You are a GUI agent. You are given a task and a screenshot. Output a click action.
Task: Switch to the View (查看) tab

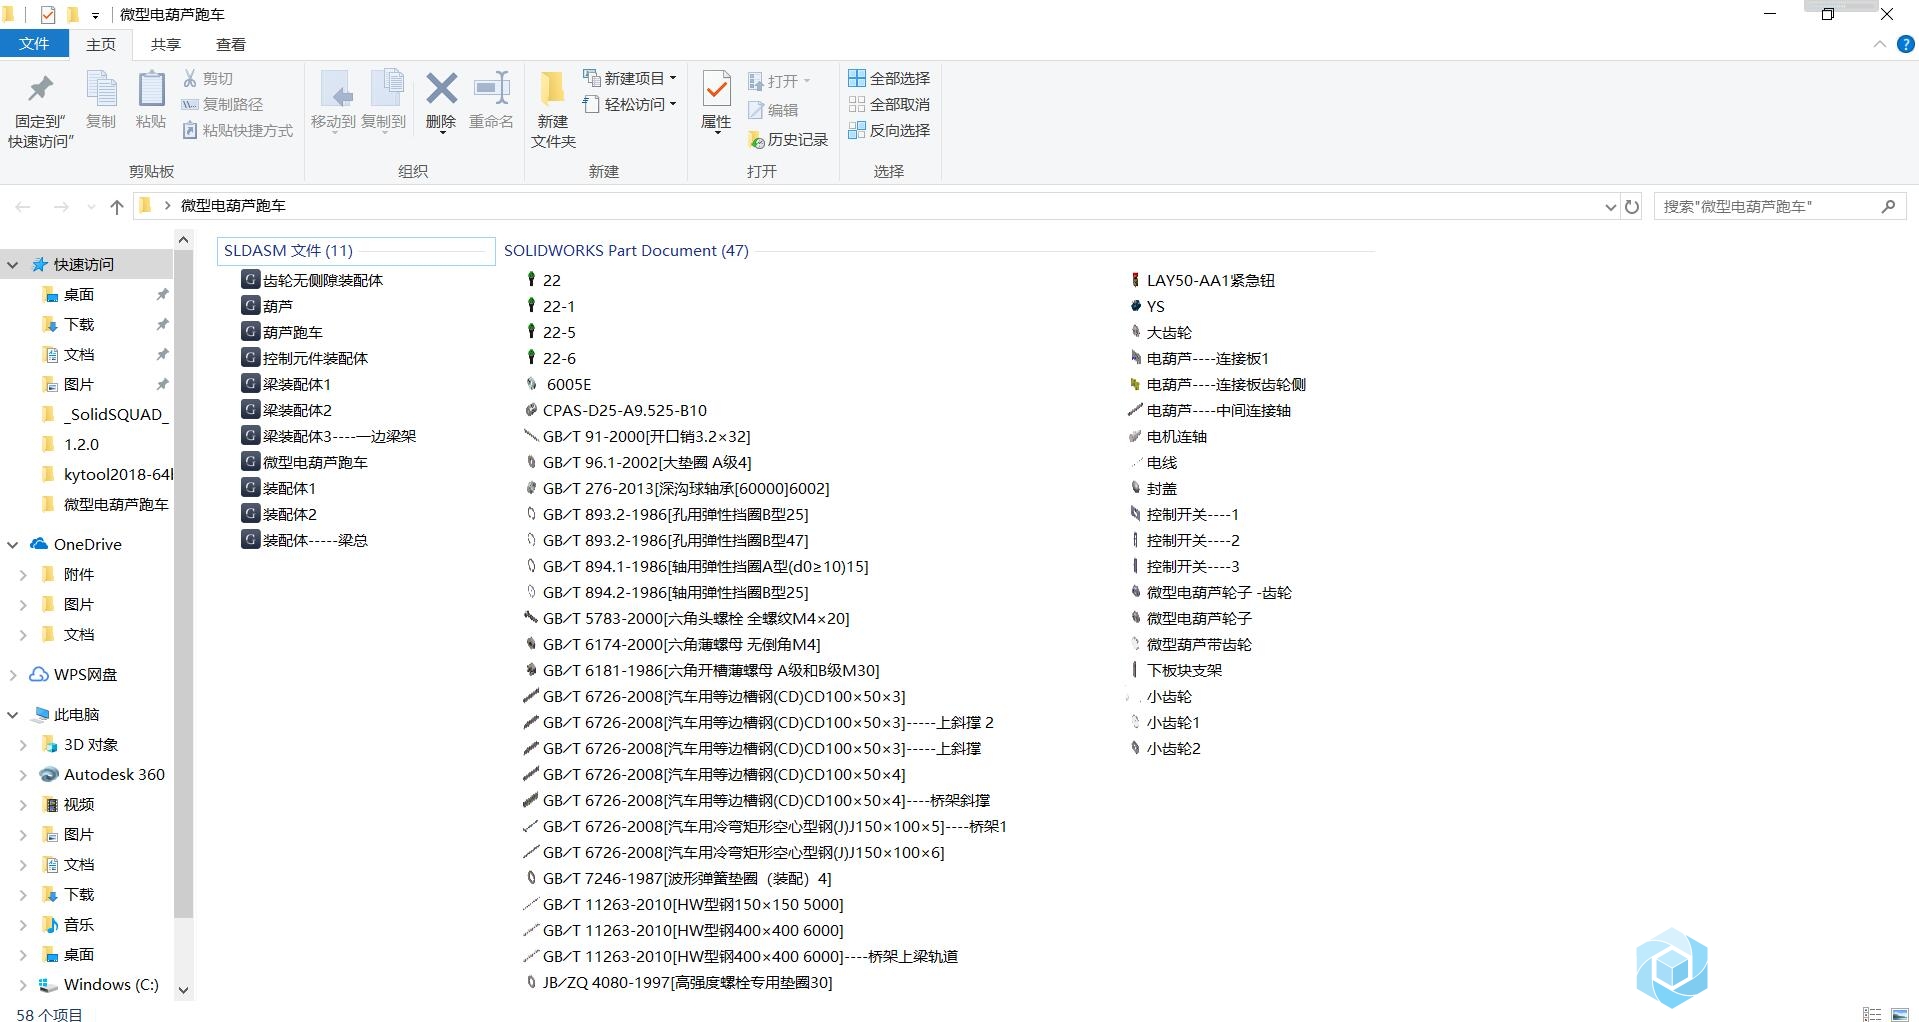click(231, 44)
